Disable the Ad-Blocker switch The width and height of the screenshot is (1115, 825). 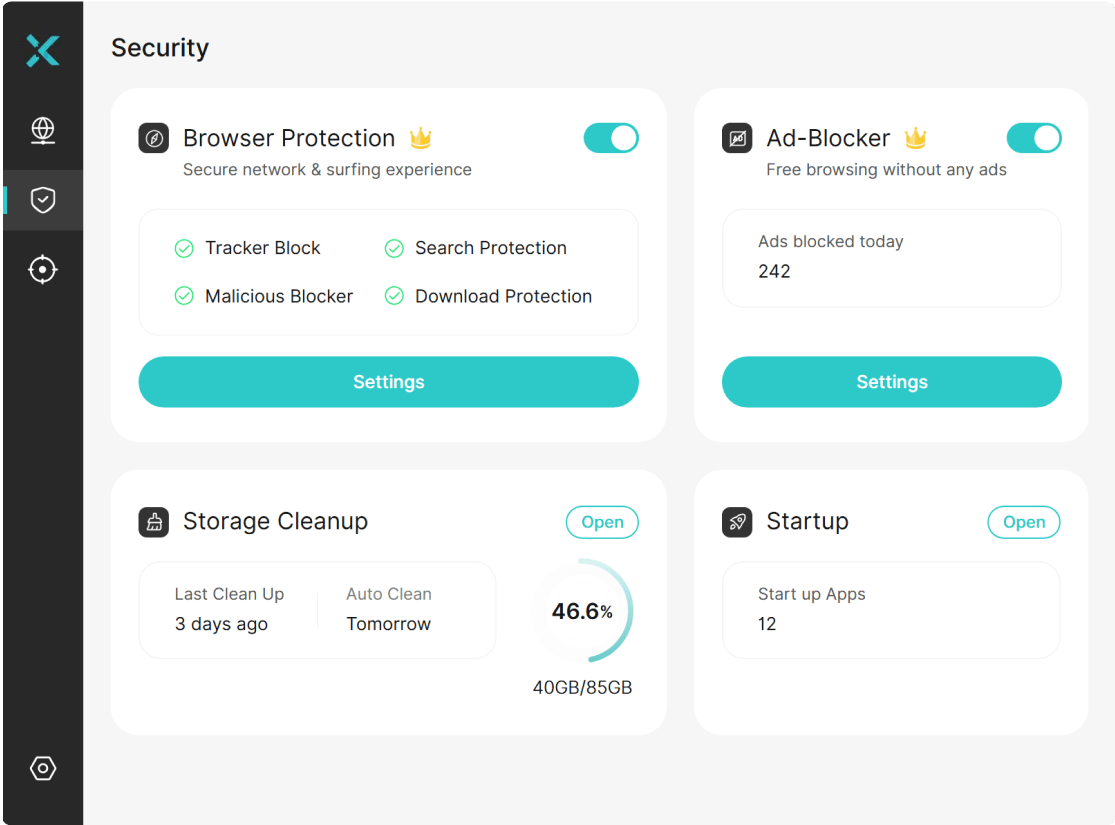(1034, 138)
